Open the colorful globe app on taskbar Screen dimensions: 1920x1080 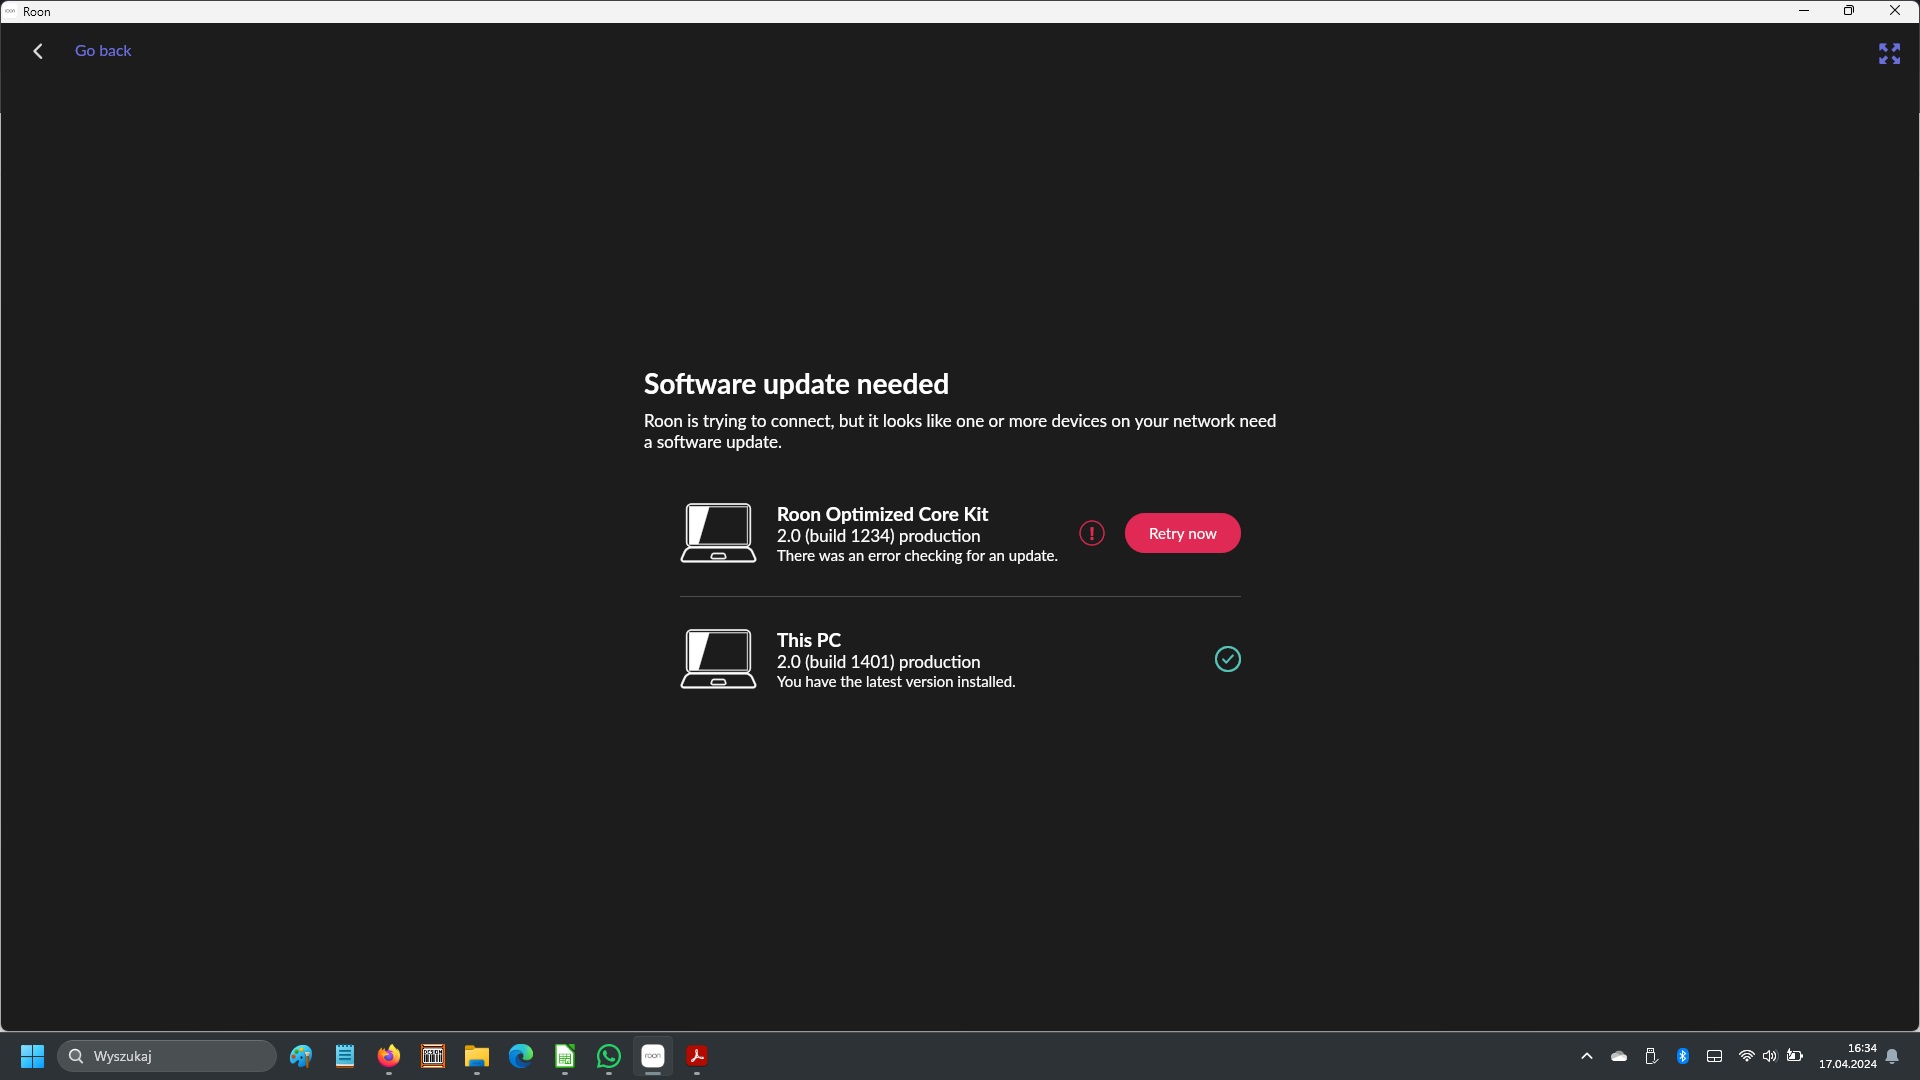coord(301,1056)
